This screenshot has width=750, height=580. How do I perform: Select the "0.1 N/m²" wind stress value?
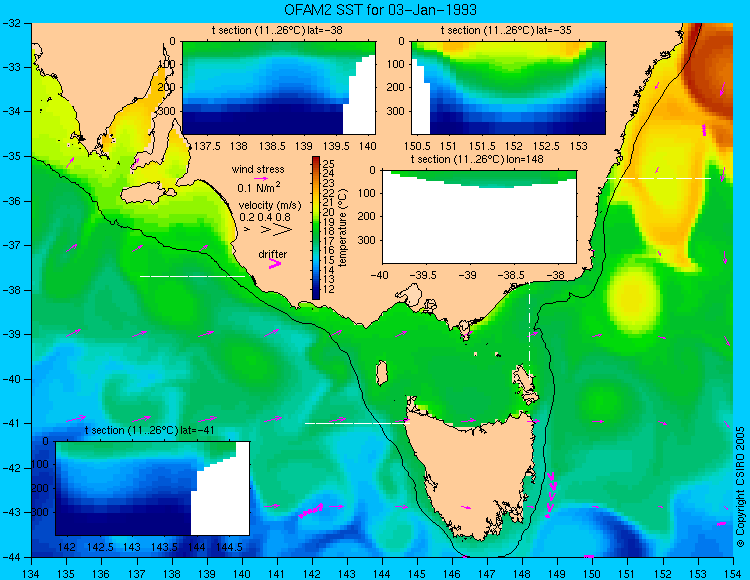coord(259,187)
